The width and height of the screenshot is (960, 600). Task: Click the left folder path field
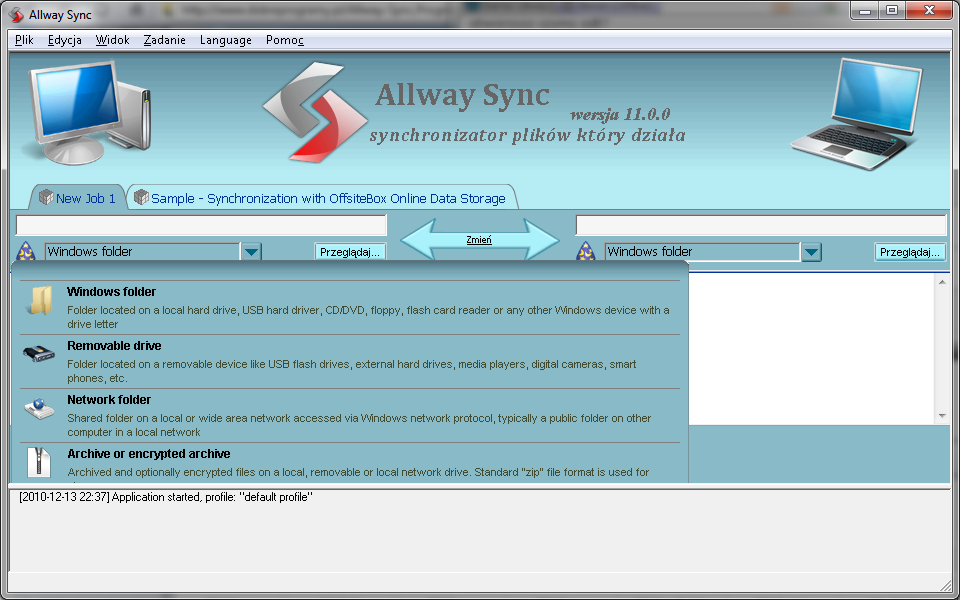pos(201,225)
